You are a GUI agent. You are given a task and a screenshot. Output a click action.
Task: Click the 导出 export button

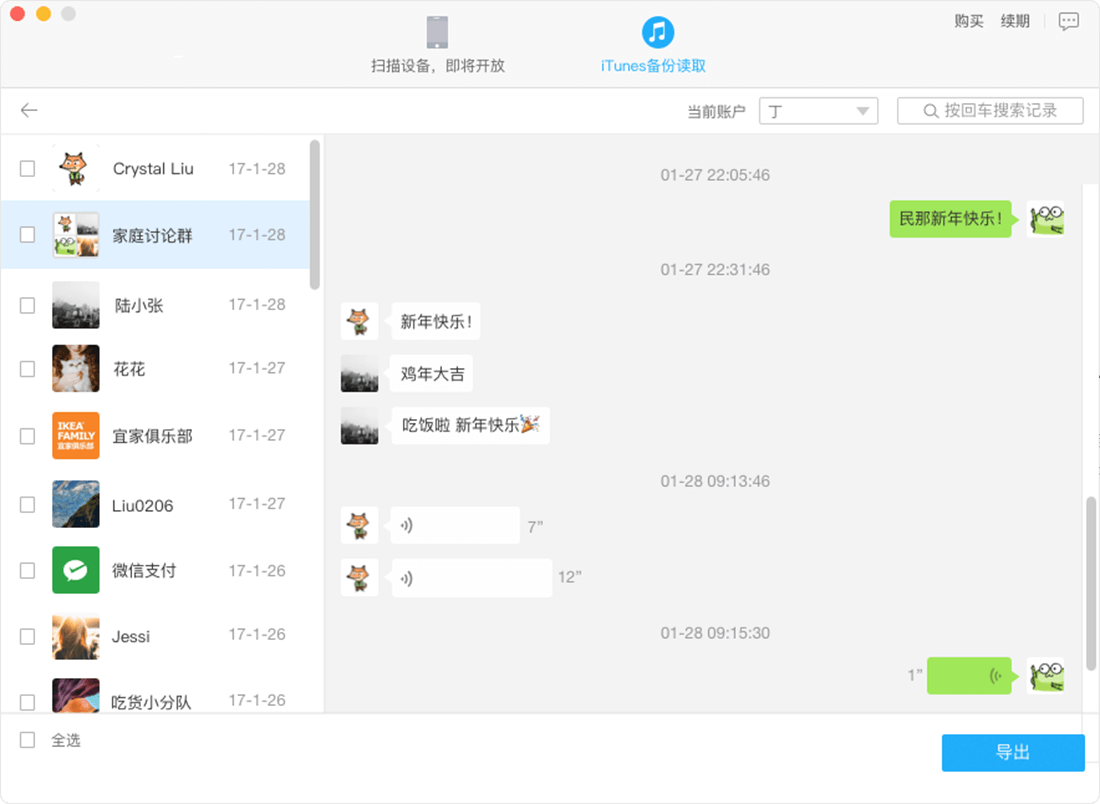pyautogui.click(x=1013, y=753)
